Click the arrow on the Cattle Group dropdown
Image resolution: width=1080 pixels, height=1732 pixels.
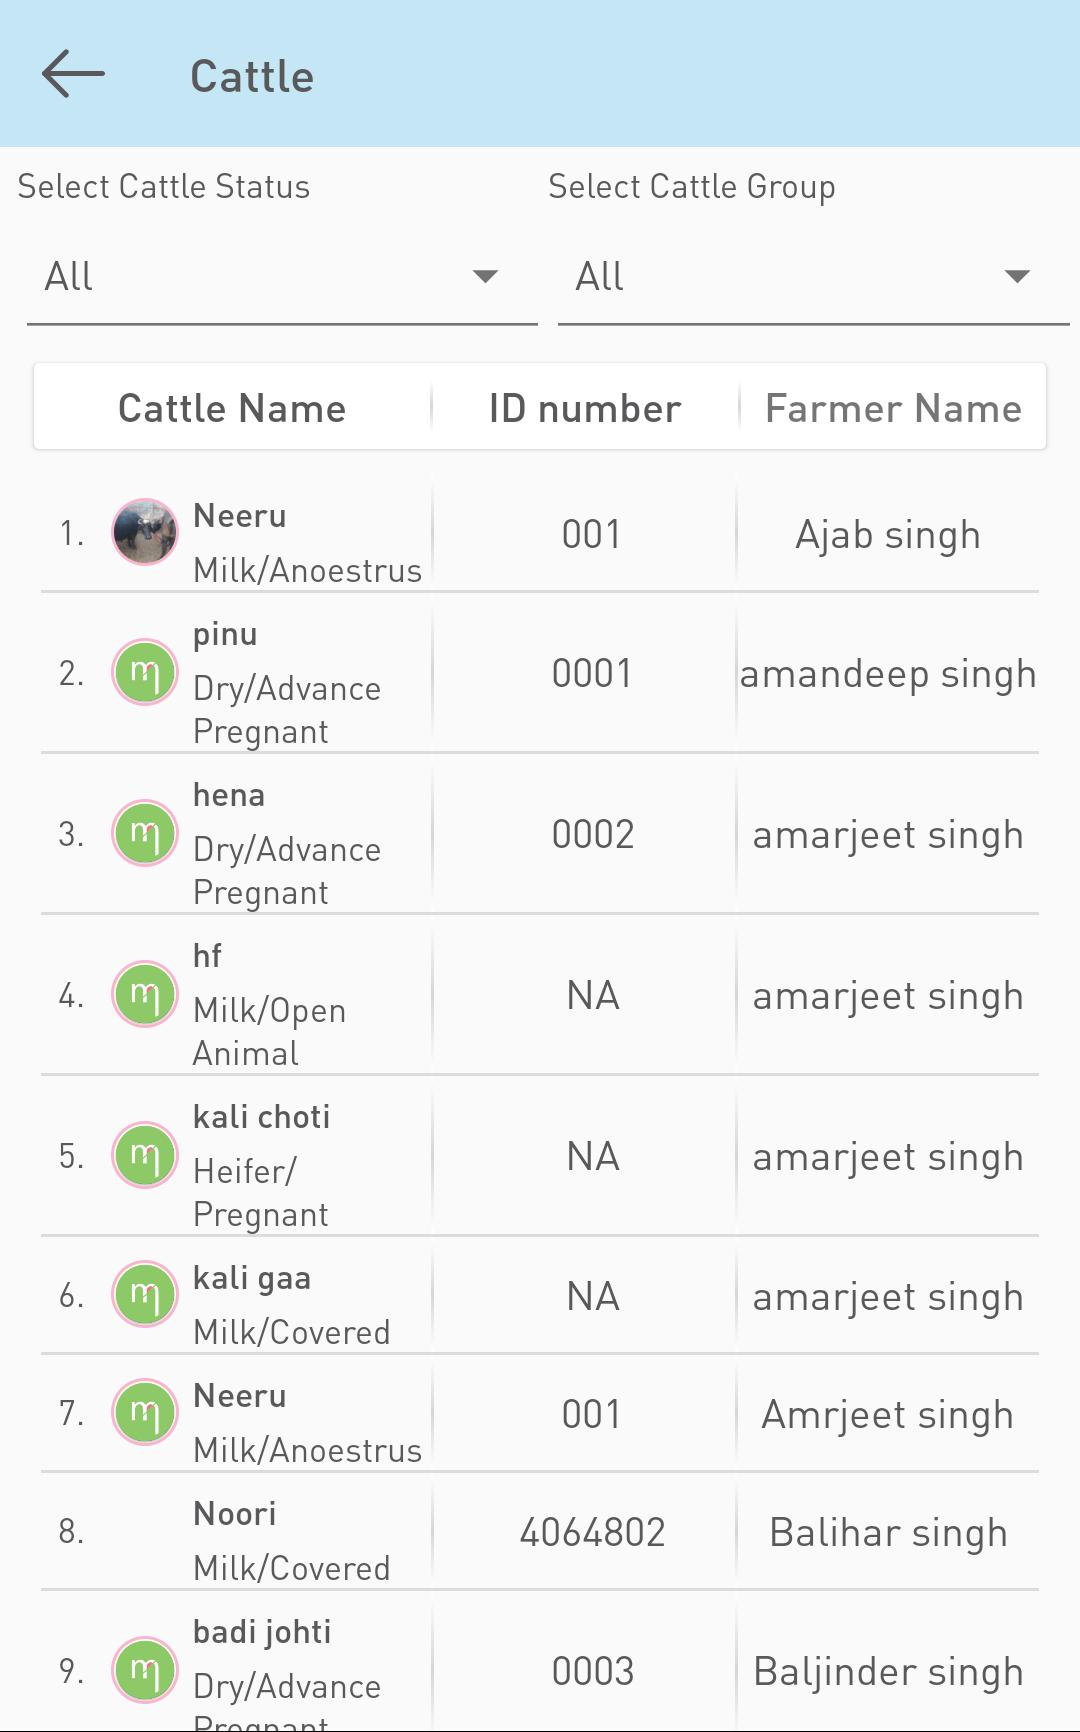(1017, 277)
